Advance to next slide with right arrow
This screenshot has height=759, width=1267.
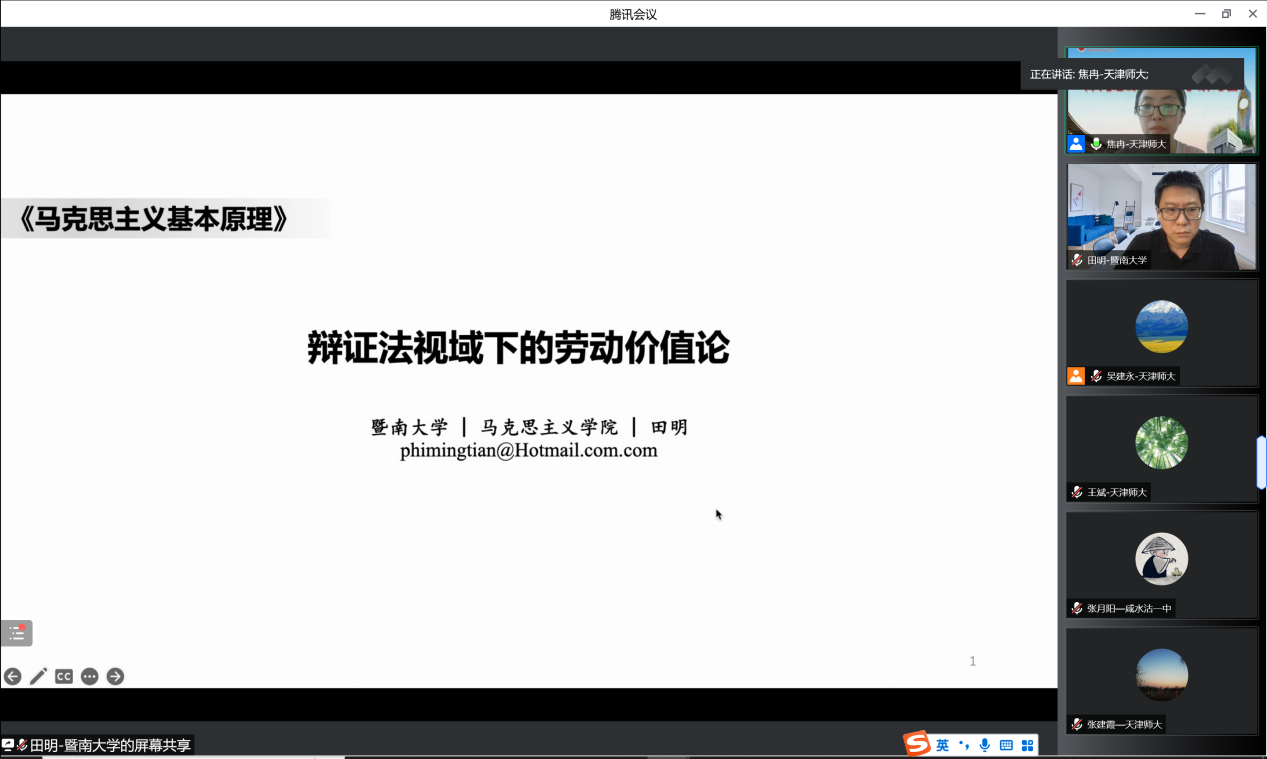click(115, 676)
